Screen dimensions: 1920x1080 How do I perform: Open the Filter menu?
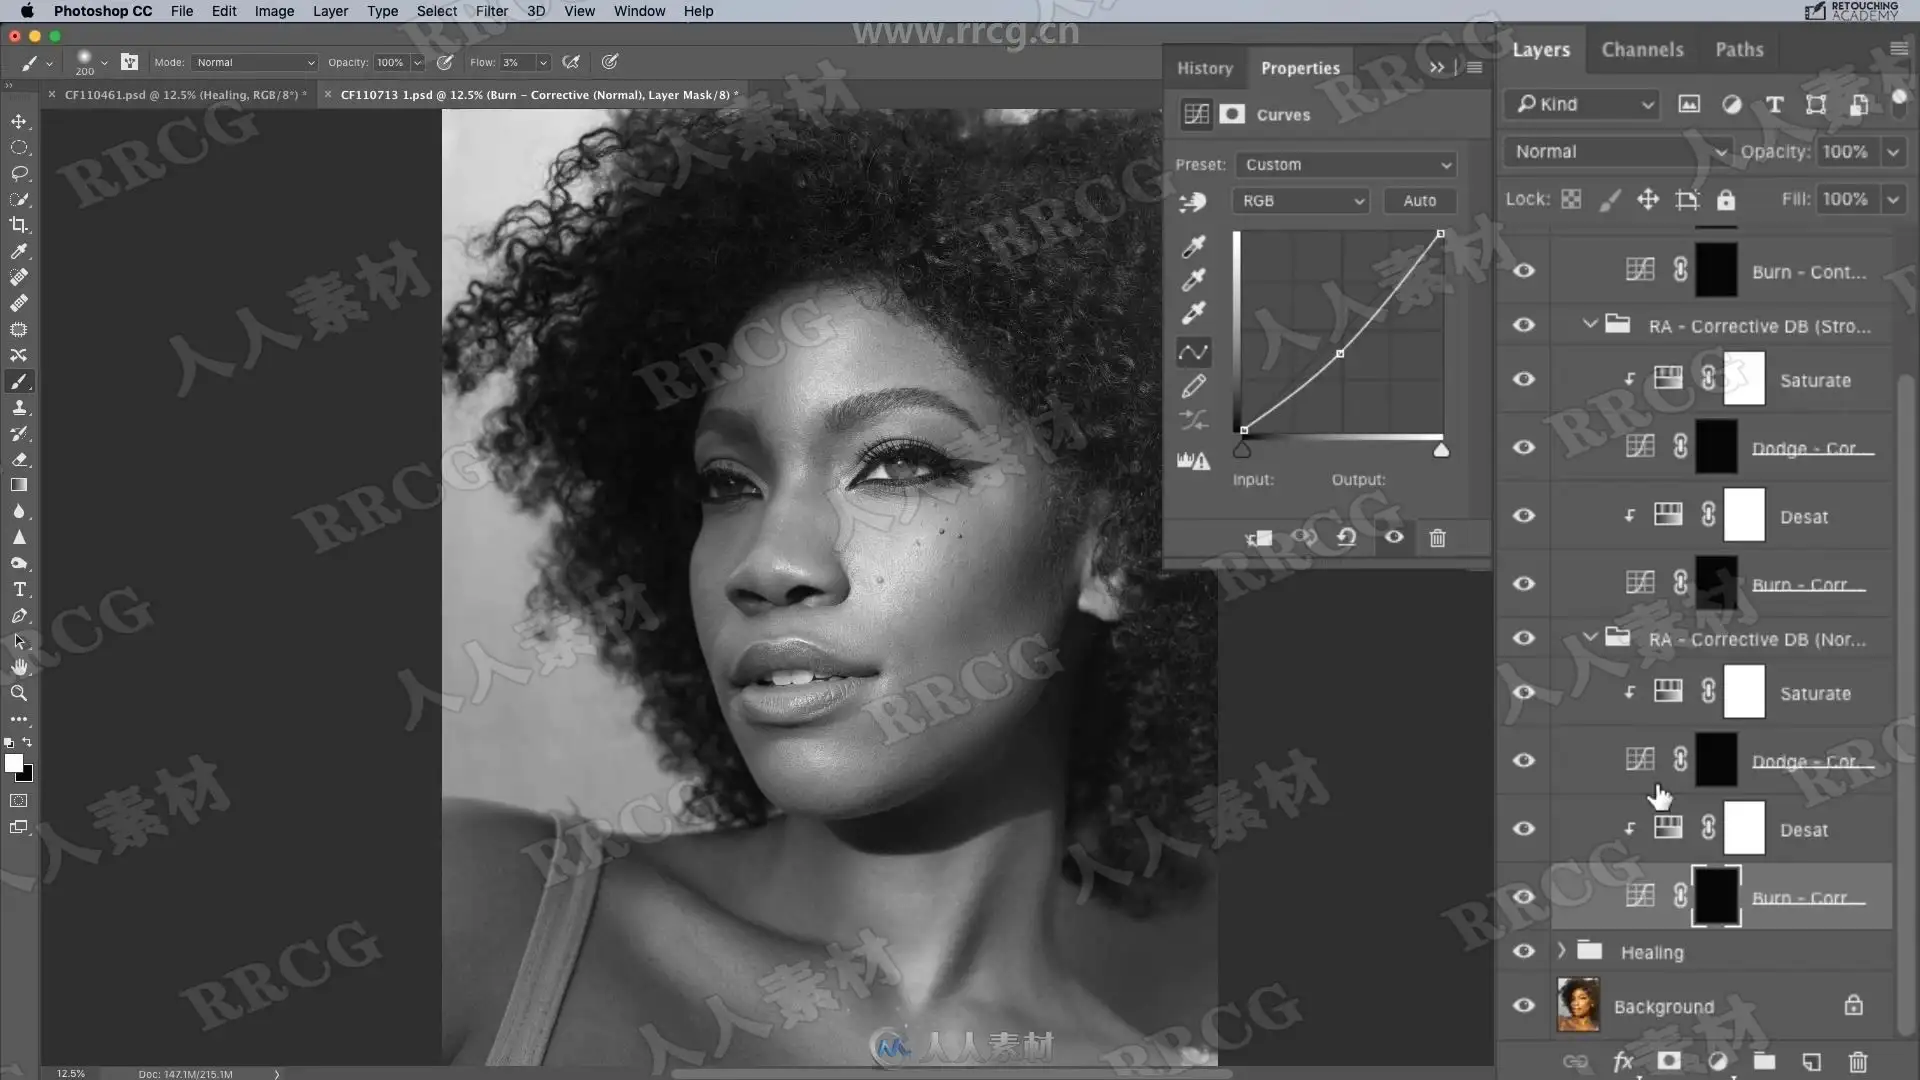tap(491, 11)
